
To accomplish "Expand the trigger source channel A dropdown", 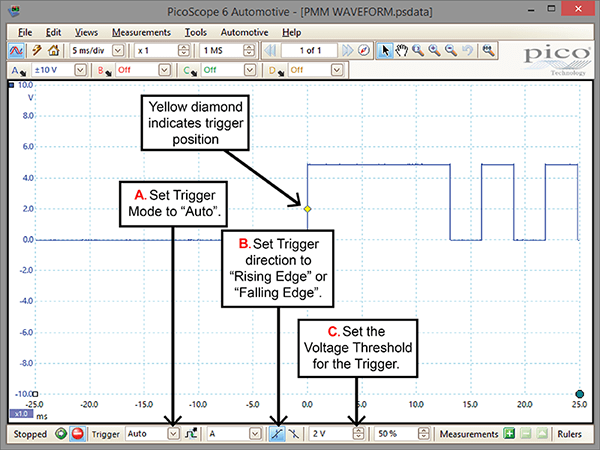I will coord(255,434).
